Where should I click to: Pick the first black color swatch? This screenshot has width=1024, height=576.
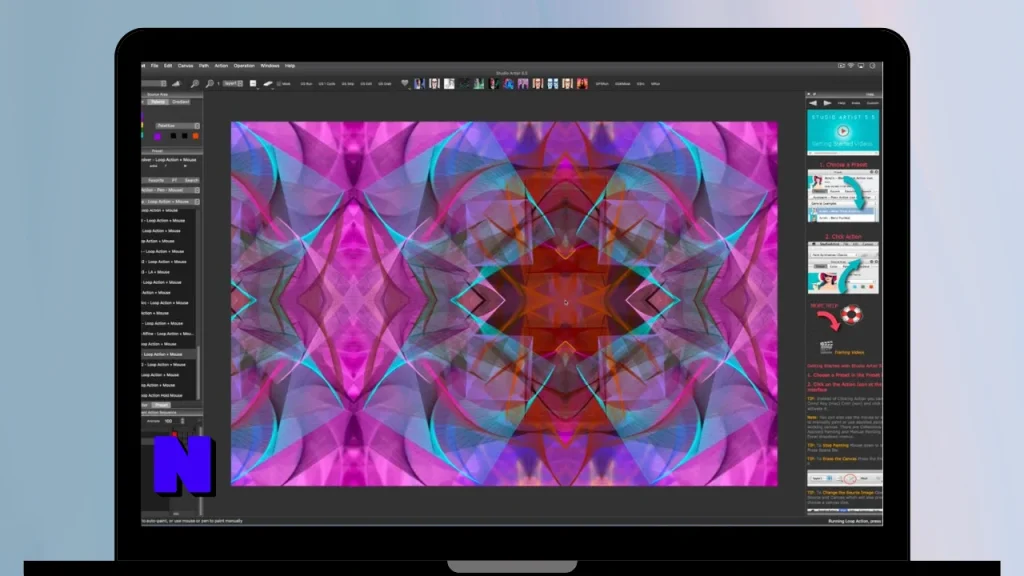(x=173, y=136)
